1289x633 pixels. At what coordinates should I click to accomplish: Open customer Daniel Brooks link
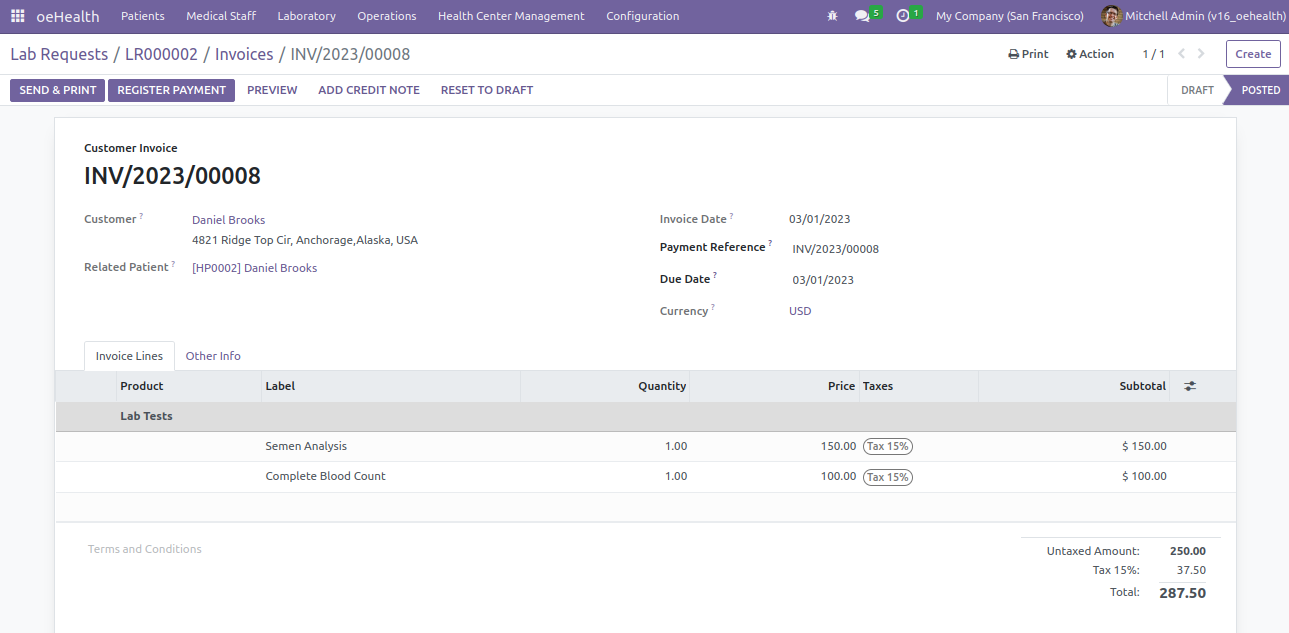(228, 220)
